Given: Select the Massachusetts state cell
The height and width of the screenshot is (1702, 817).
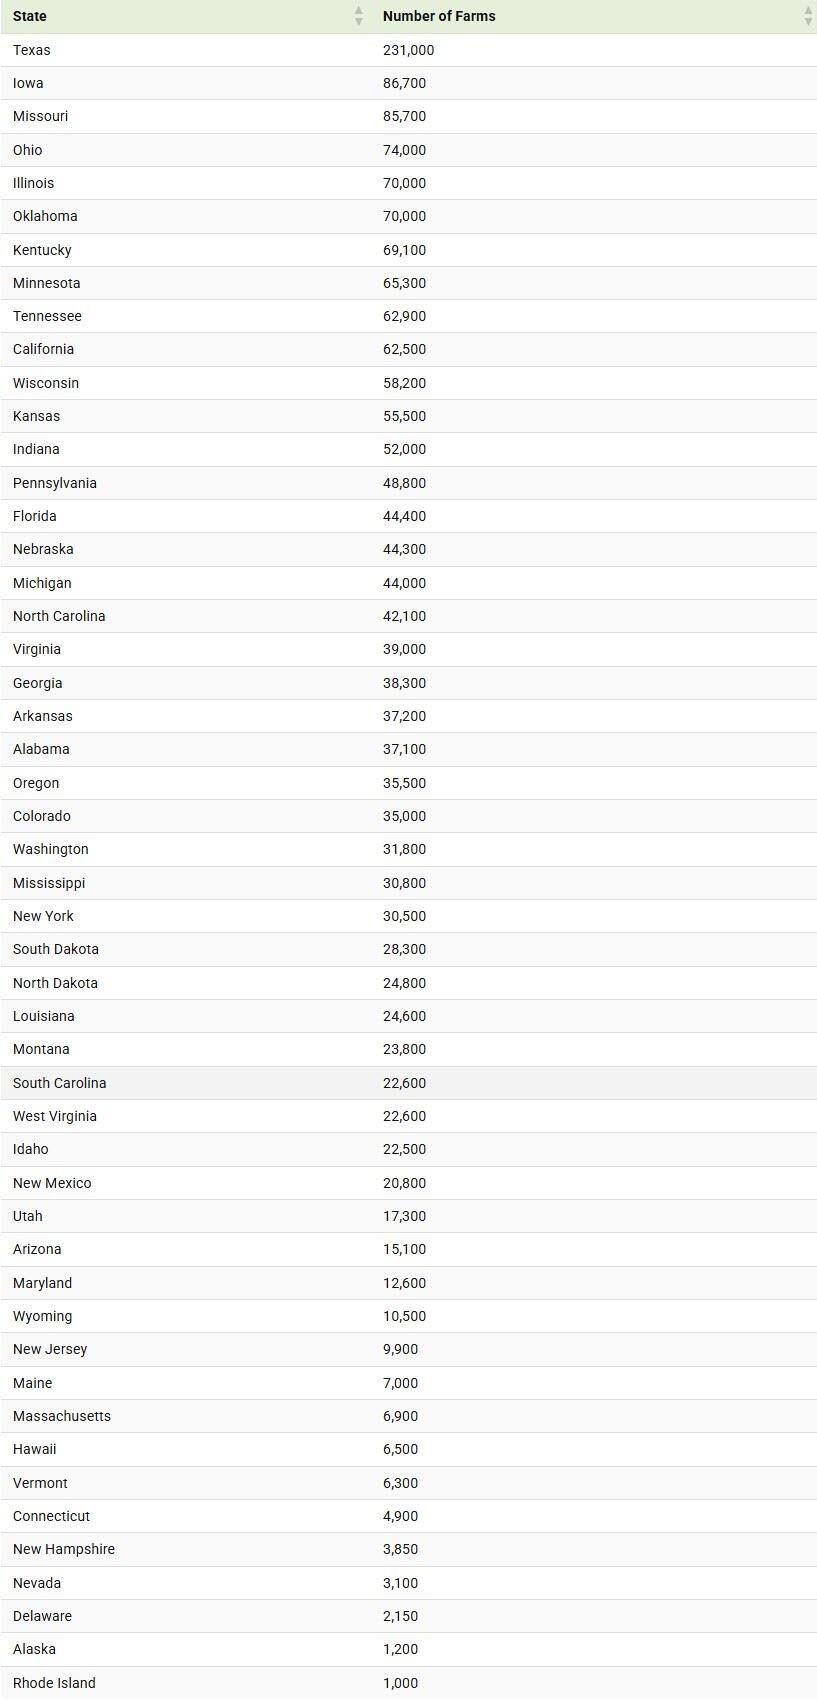Looking at the screenshot, I should pyautogui.click(x=62, y=1416).
